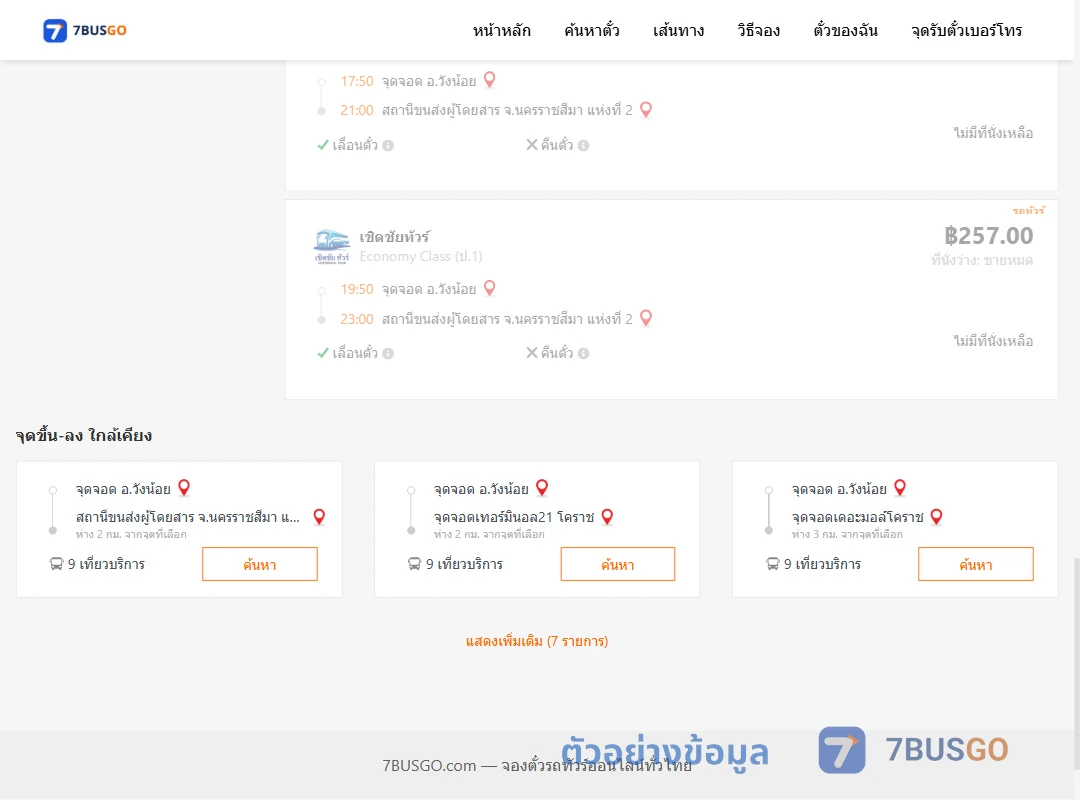Click map pin beside 23:00 Nakhon Ratchasima station
This screenshot has height=800, width=1080.
646,318
